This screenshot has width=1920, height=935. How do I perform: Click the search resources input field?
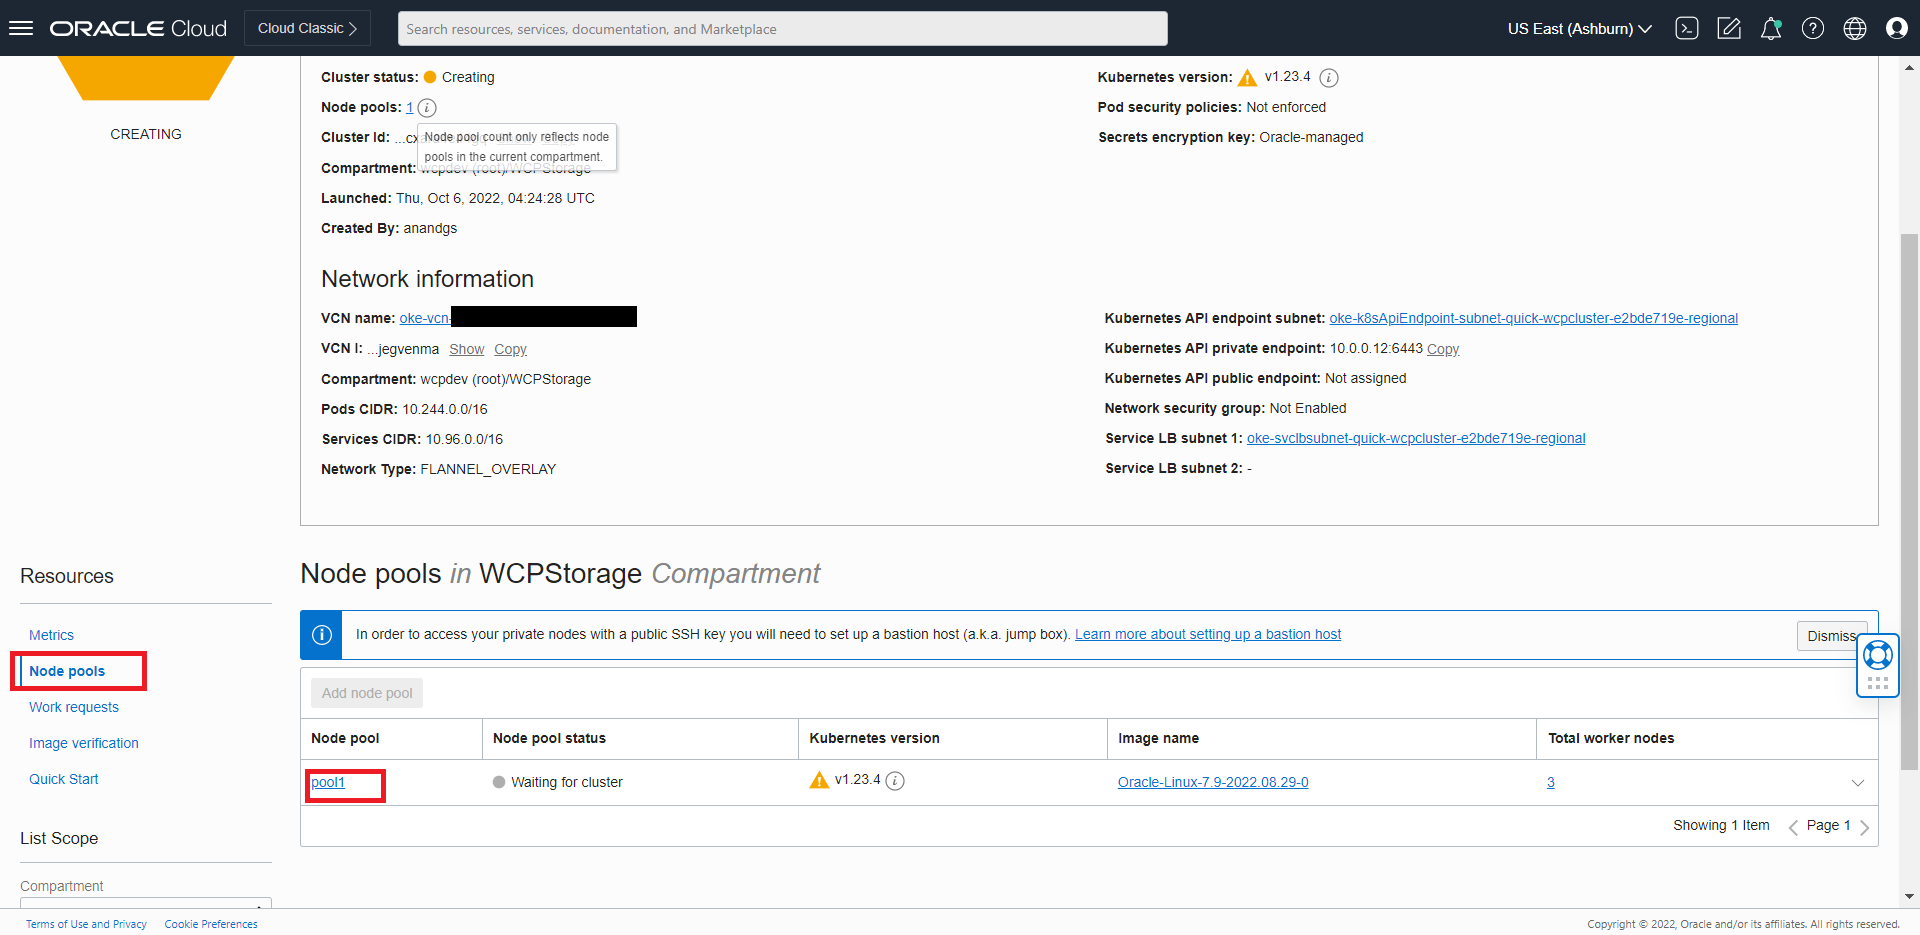pyautogui.click(x=782, y=29)
